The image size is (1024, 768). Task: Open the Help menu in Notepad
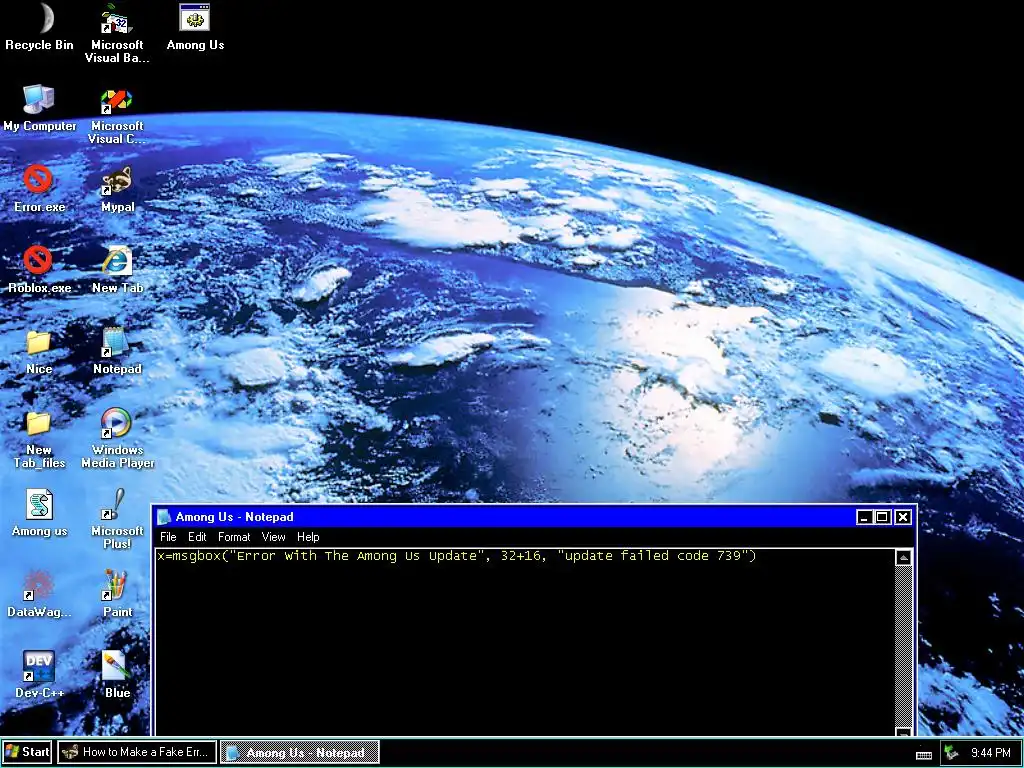(x=308, y=537)
